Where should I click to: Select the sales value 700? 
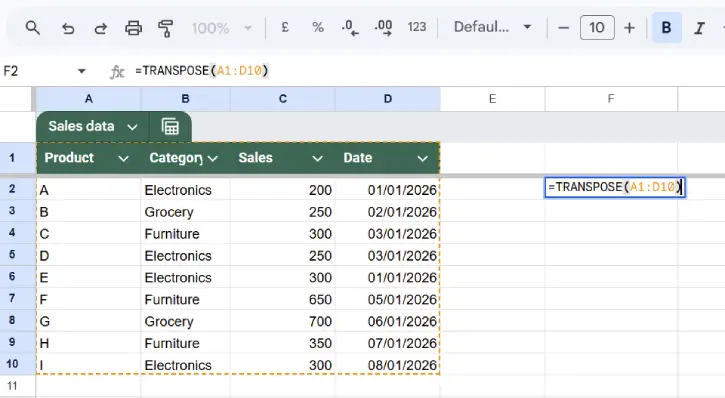(283, 321)
